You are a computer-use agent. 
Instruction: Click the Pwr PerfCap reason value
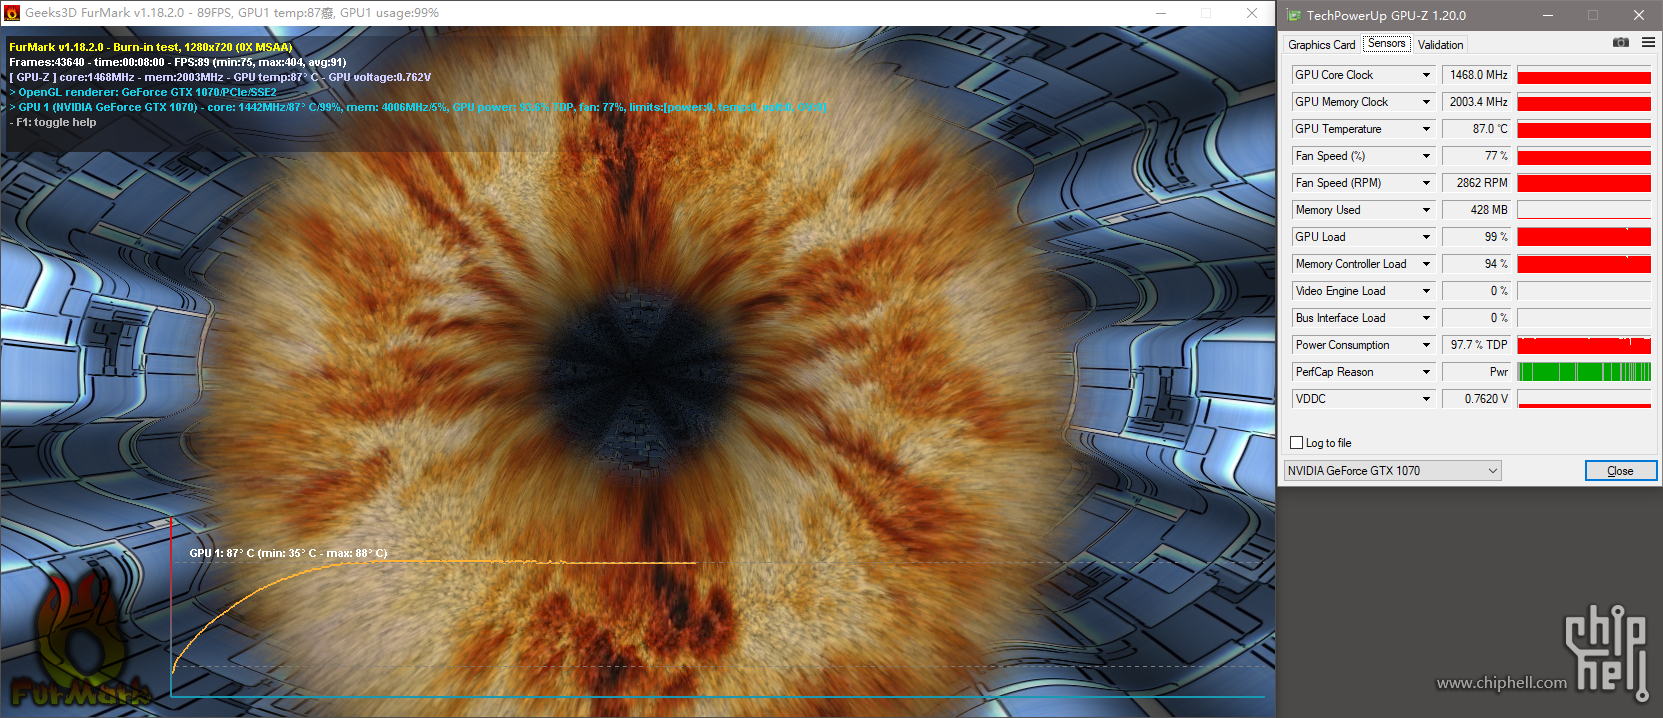[x=1476, y=372]
